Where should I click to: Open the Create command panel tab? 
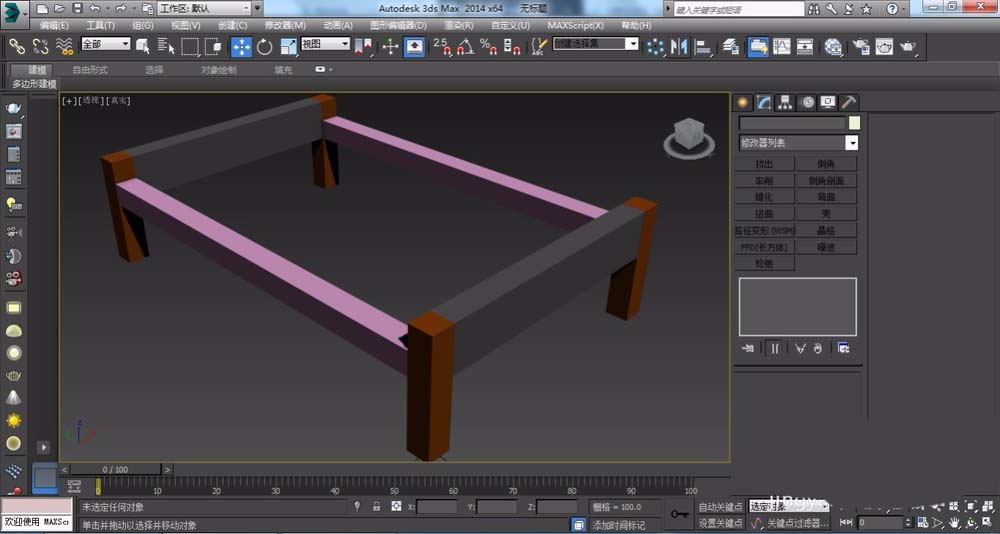pos(742,102)
